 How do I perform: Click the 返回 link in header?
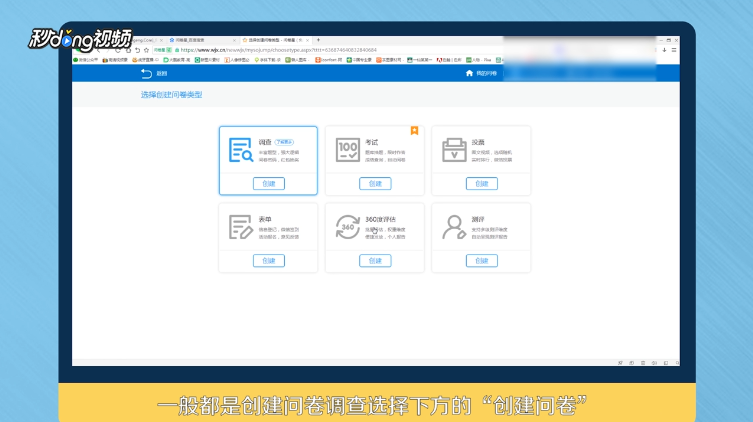click(162, 73)
